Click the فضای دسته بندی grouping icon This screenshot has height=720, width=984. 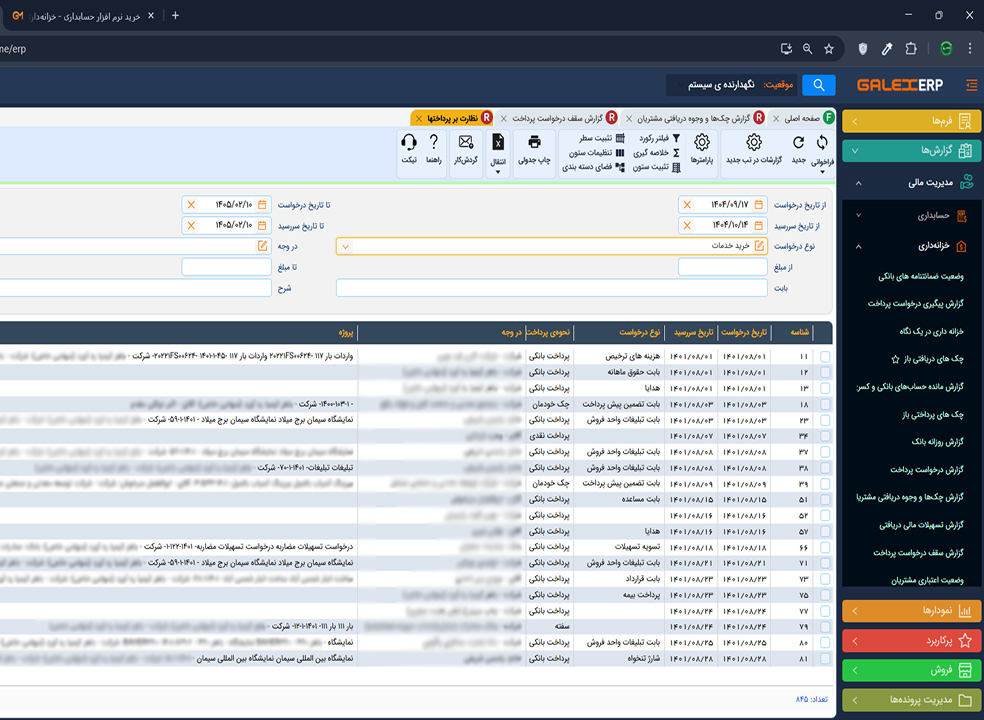coord(620,167)
